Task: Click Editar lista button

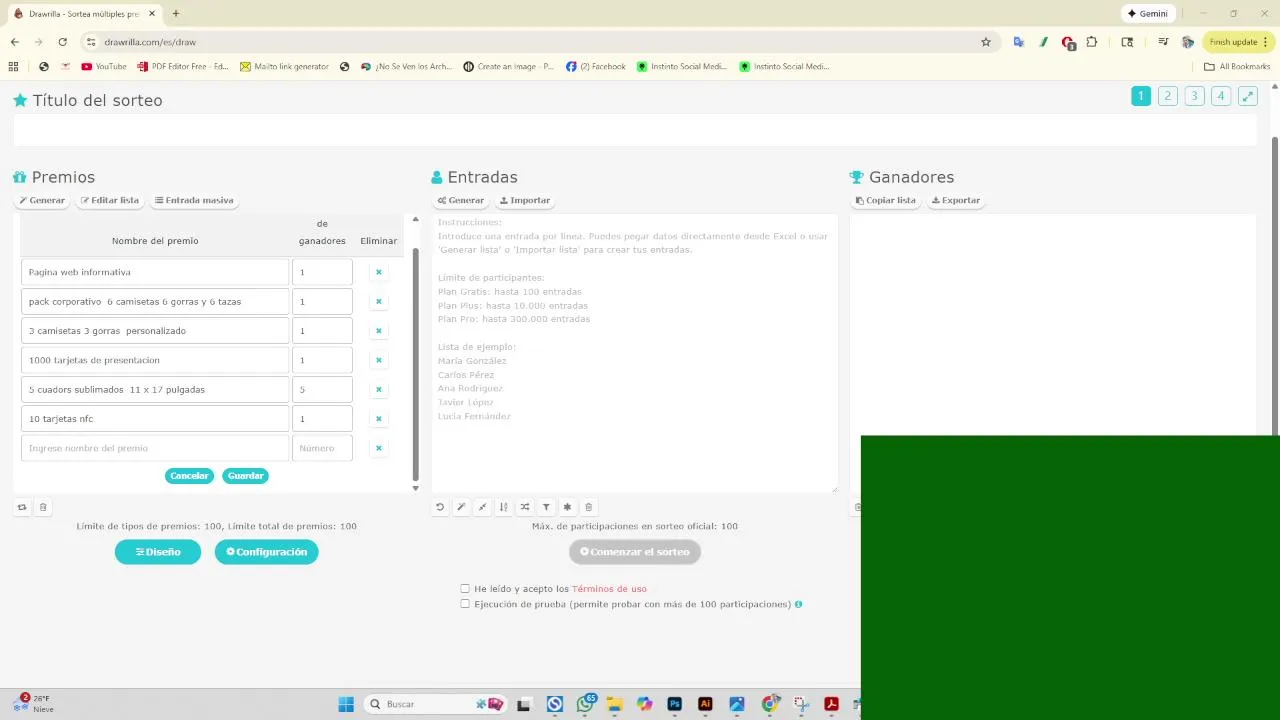Action: click(x=110, y=200)
